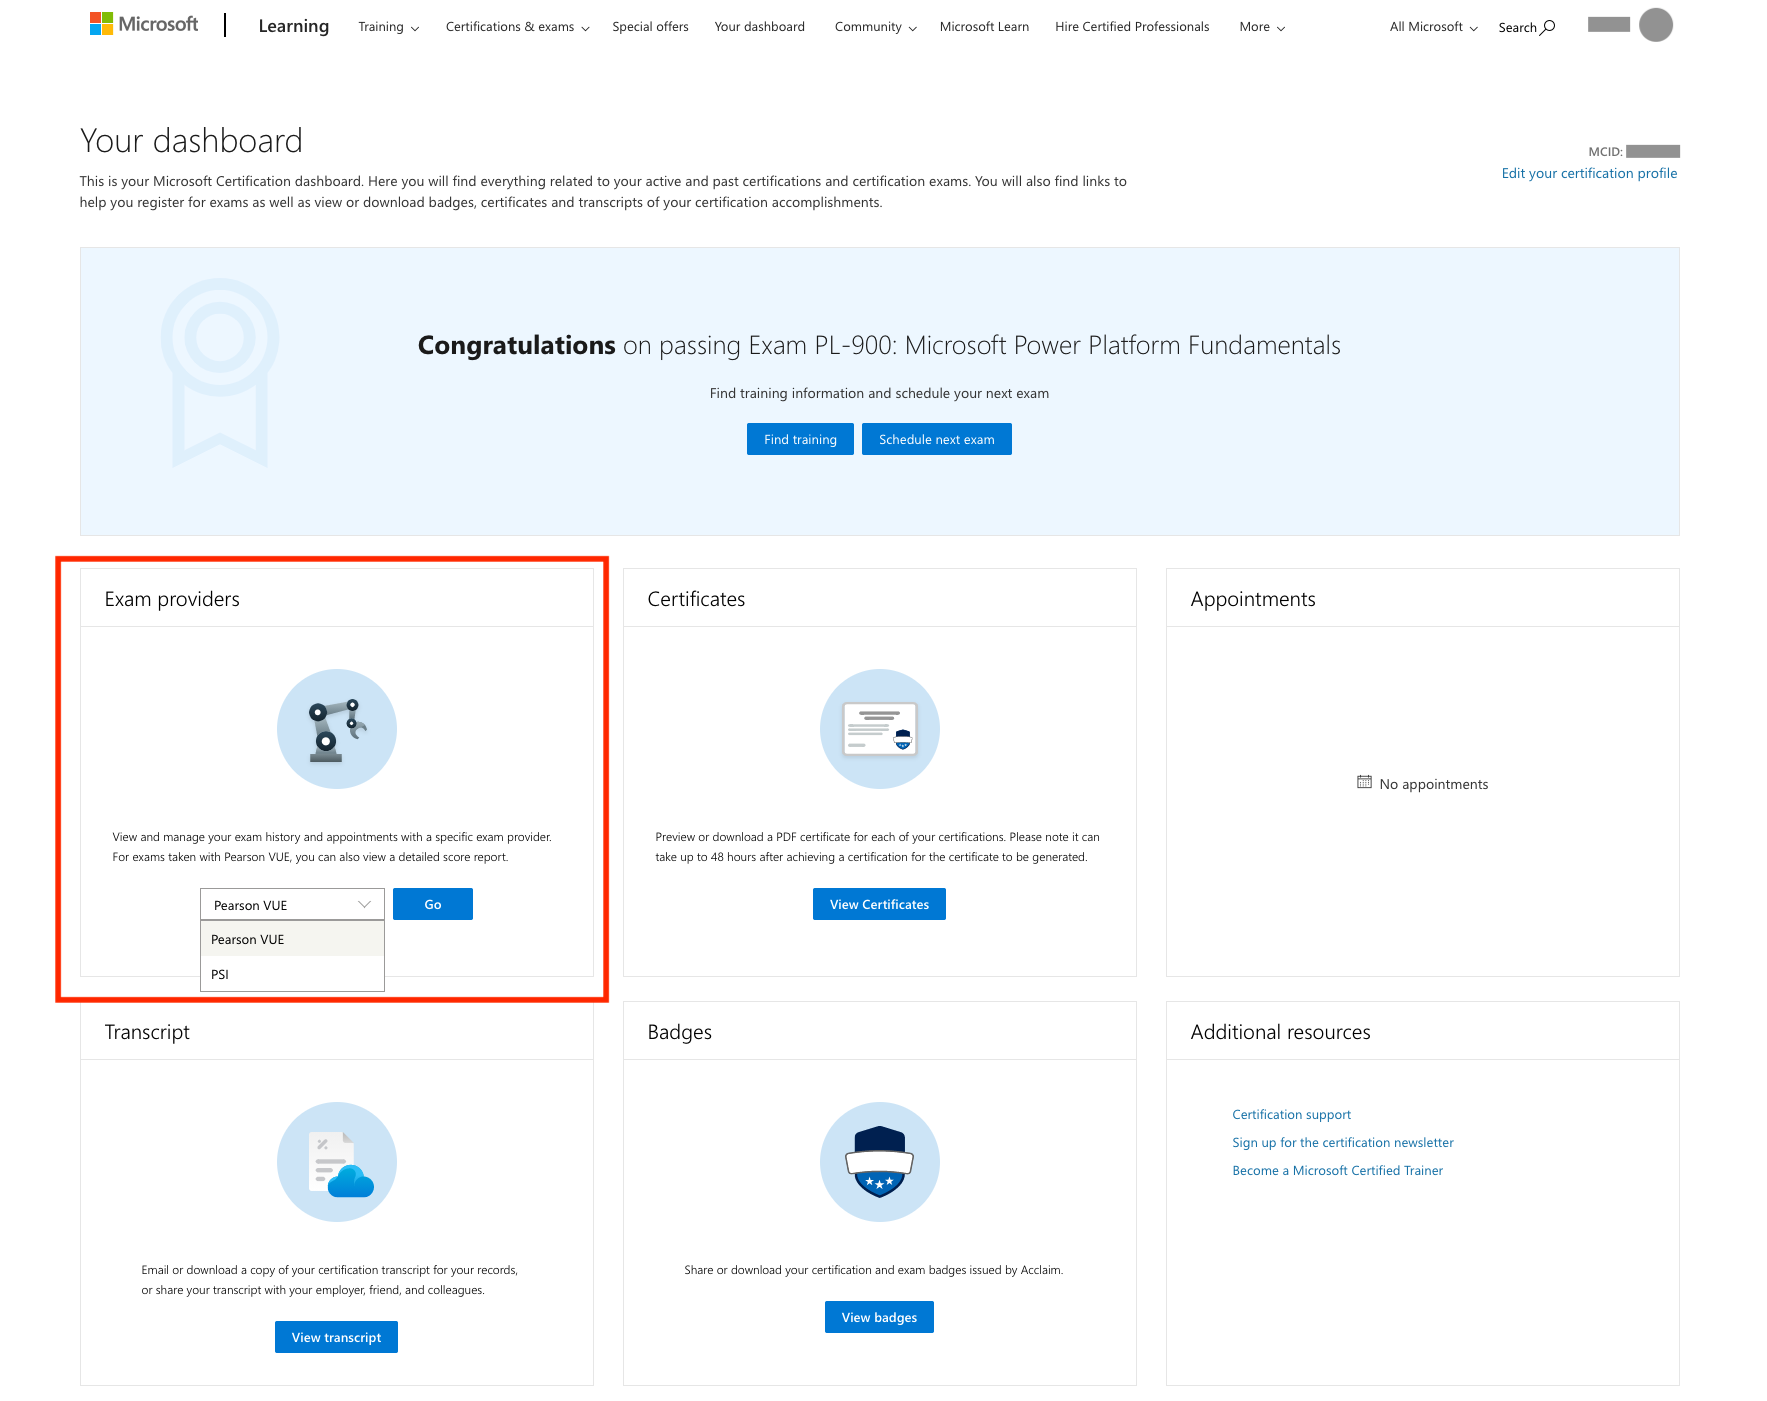Click Go beside the provider dropdown

[433, 904]
